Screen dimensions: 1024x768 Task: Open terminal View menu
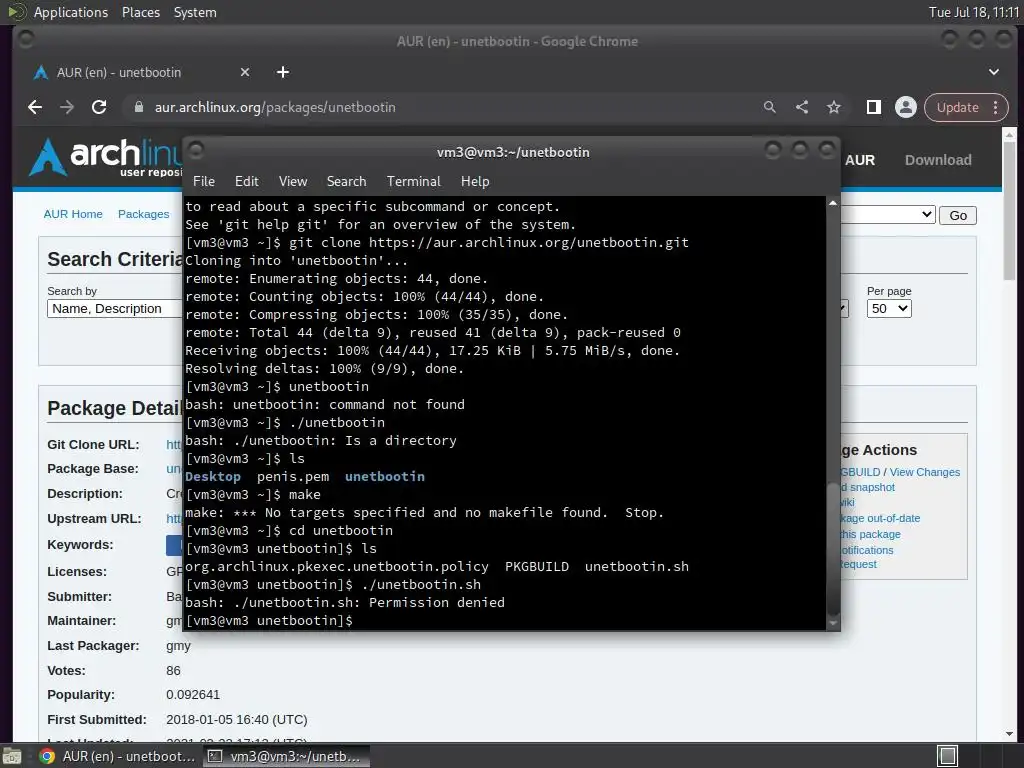(293, 182)
